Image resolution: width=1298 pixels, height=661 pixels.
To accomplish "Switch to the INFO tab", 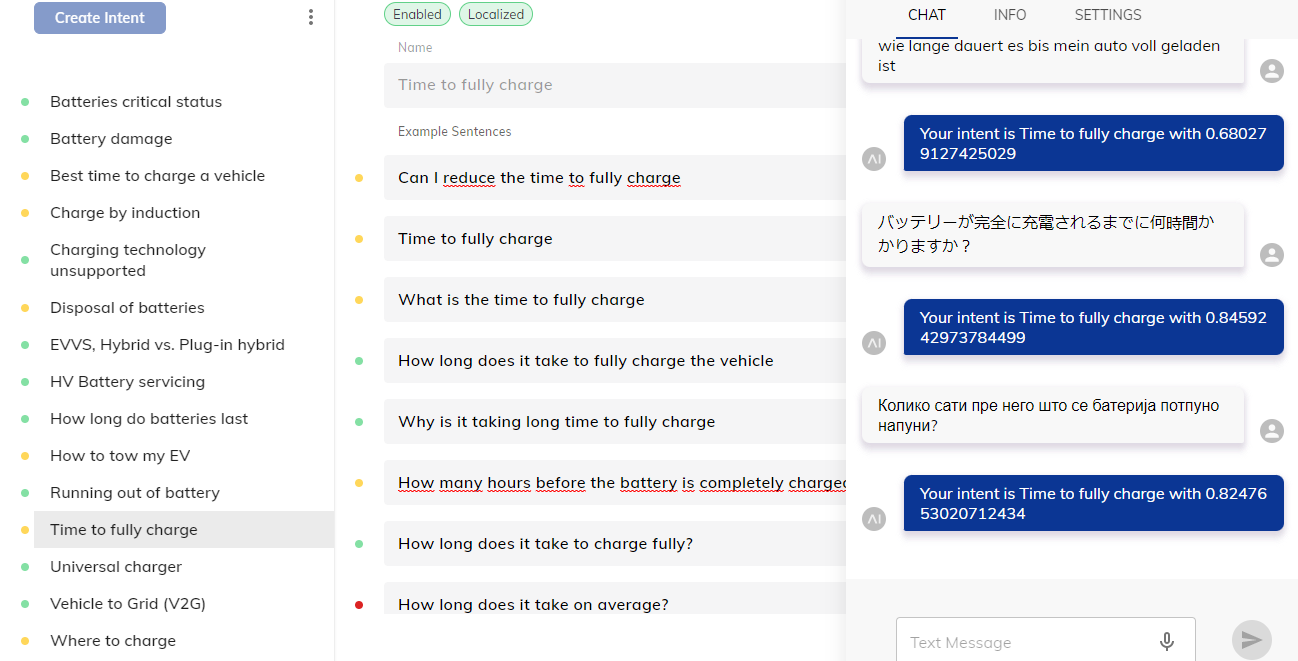I will coord(1010,15).
